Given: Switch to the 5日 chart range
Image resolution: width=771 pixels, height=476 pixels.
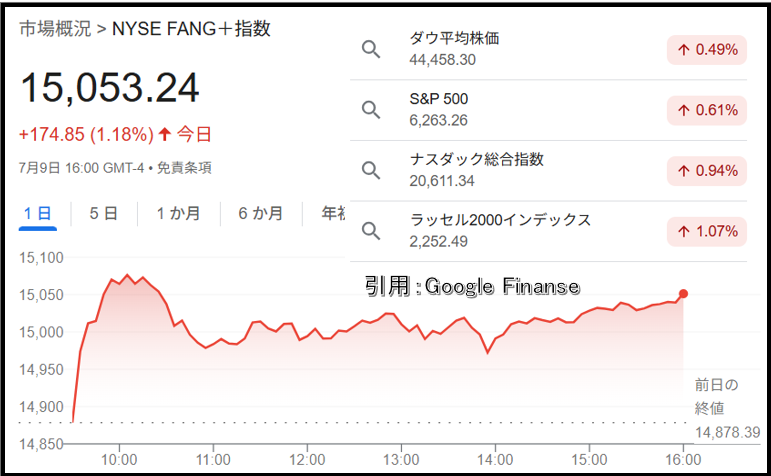Looking at the screenshot, I should click(x=104, y=214).
